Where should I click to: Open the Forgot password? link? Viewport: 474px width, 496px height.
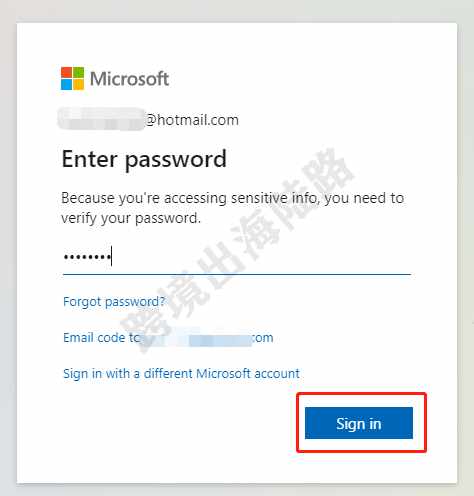tap(114, 302)
